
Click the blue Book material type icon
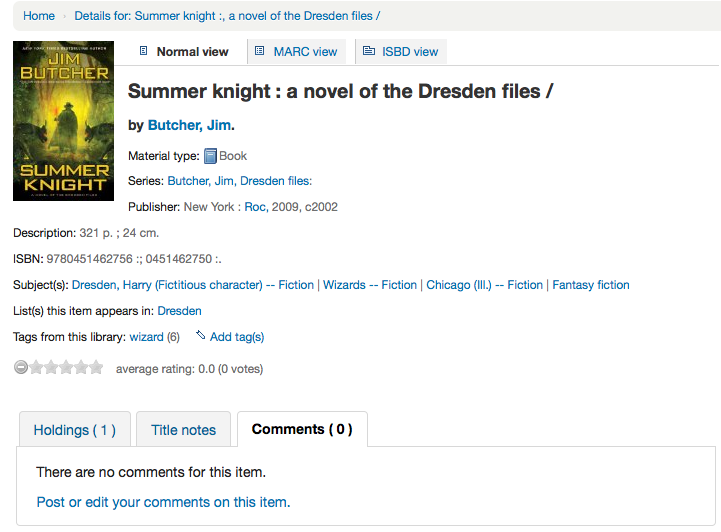pos(210,156)
